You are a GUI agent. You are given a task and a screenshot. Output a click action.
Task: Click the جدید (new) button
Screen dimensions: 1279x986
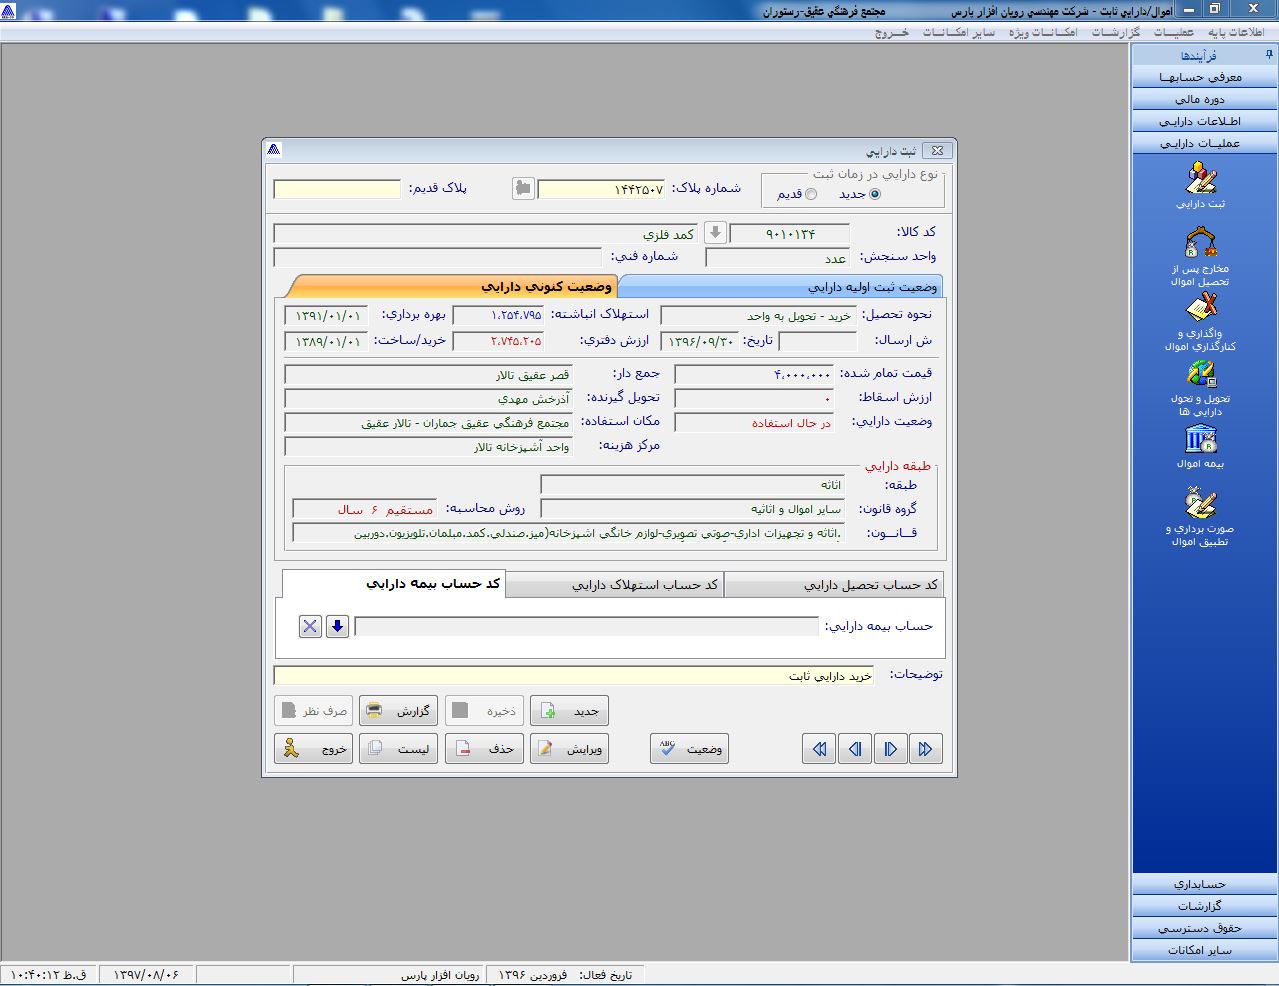(569, 711)
